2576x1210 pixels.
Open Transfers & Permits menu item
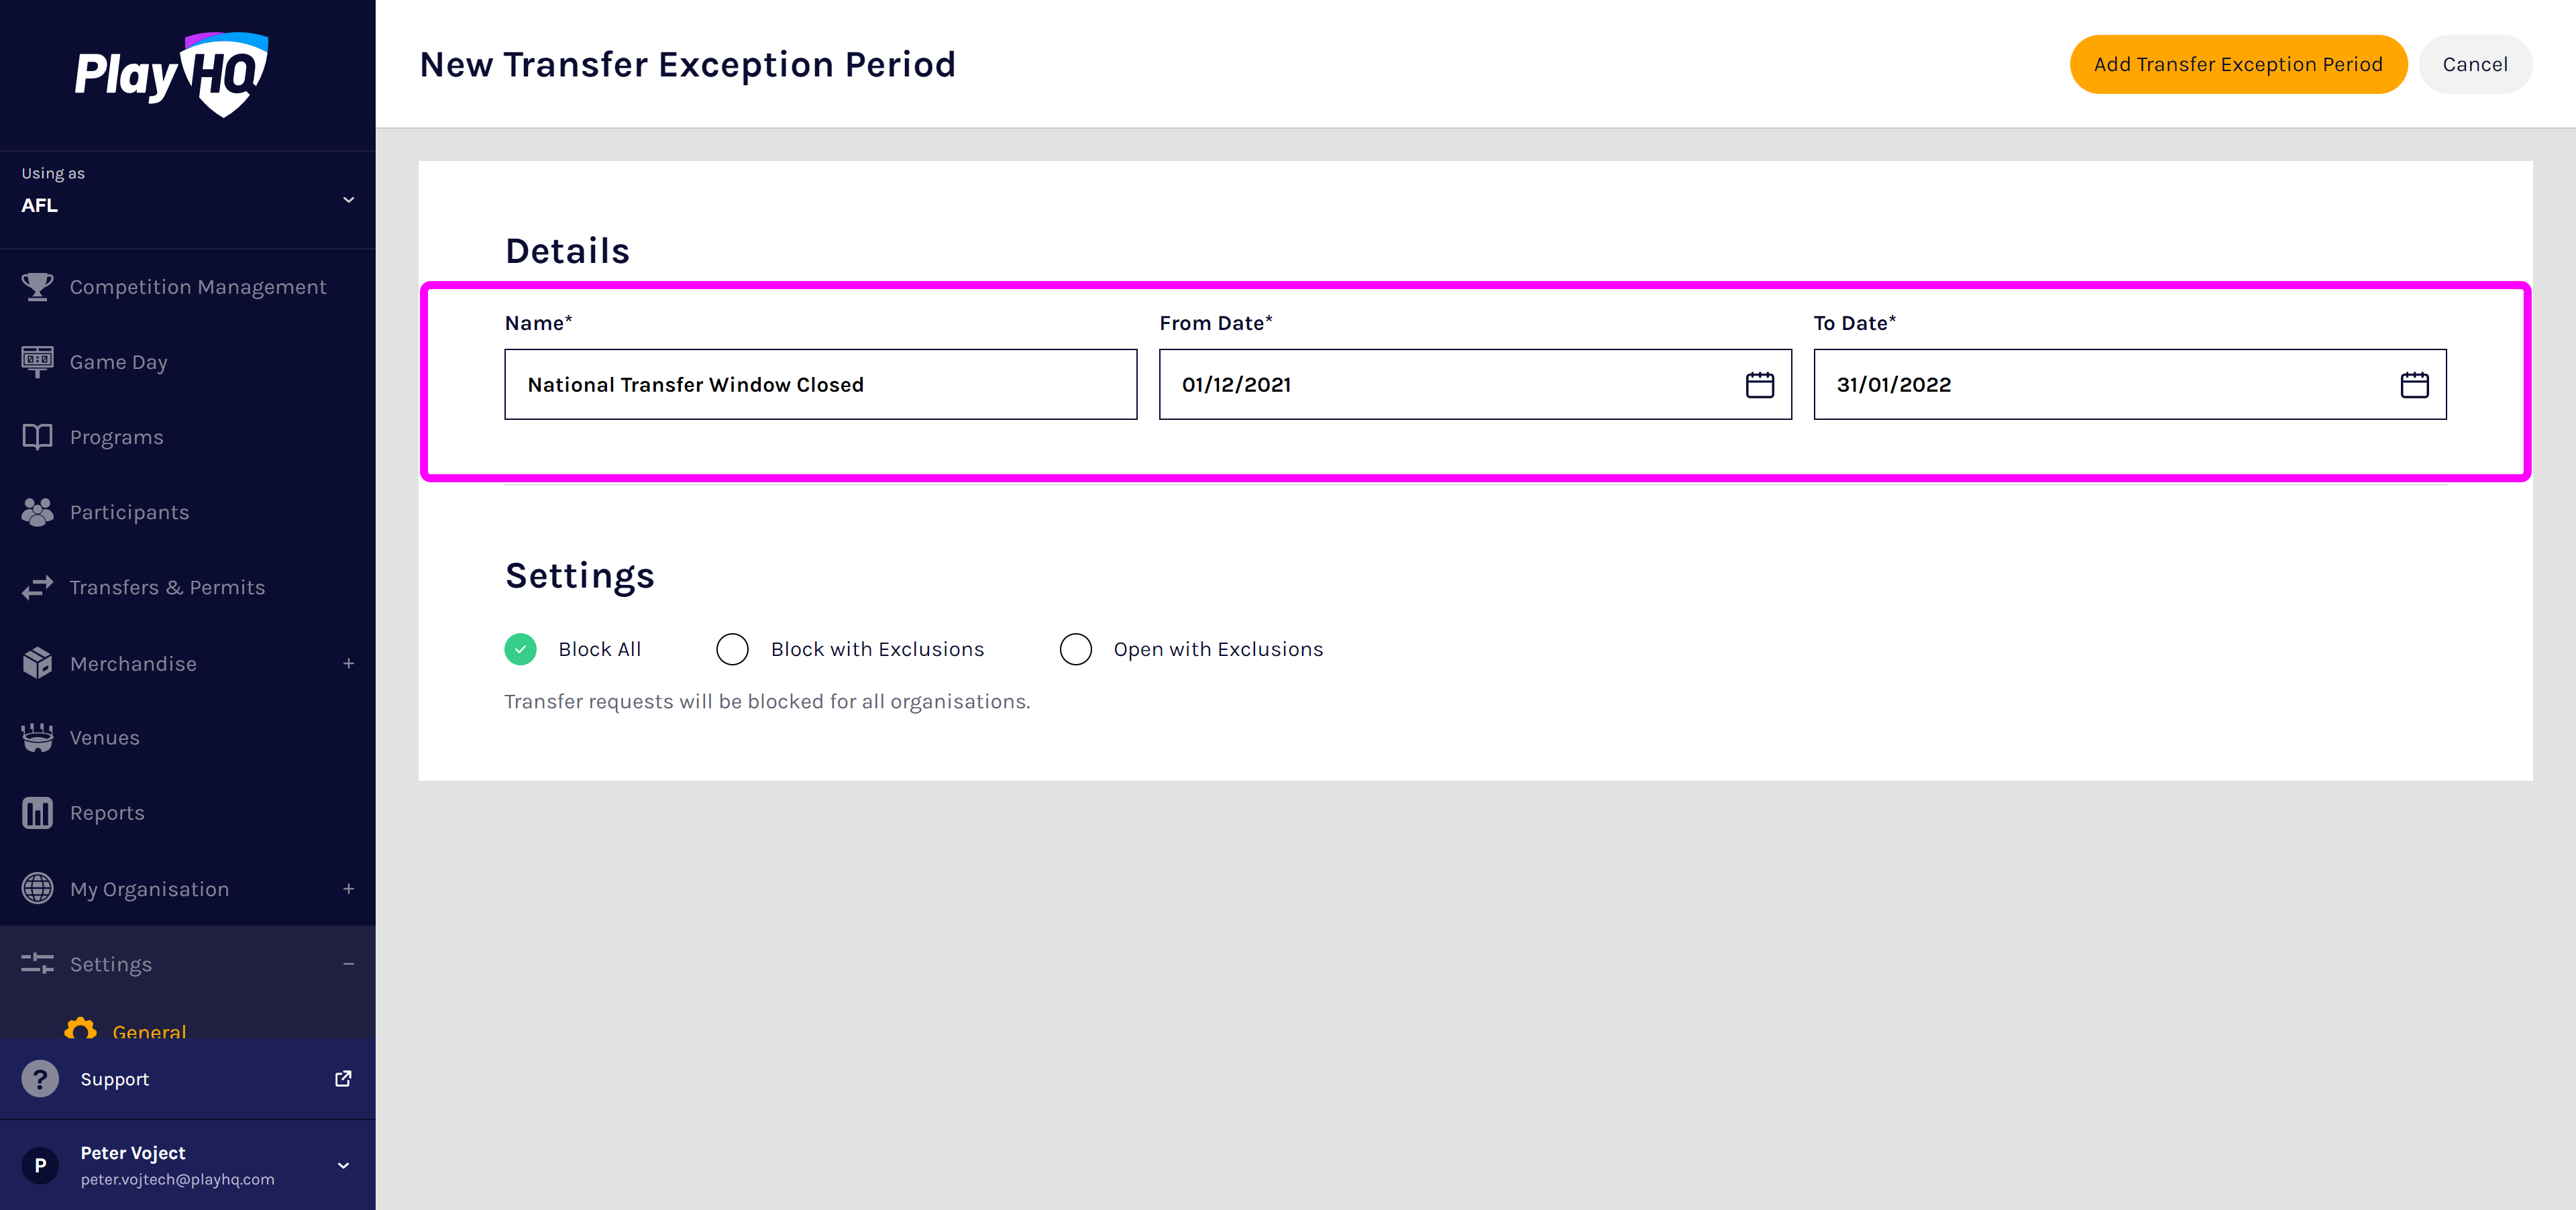click(166, 587)
